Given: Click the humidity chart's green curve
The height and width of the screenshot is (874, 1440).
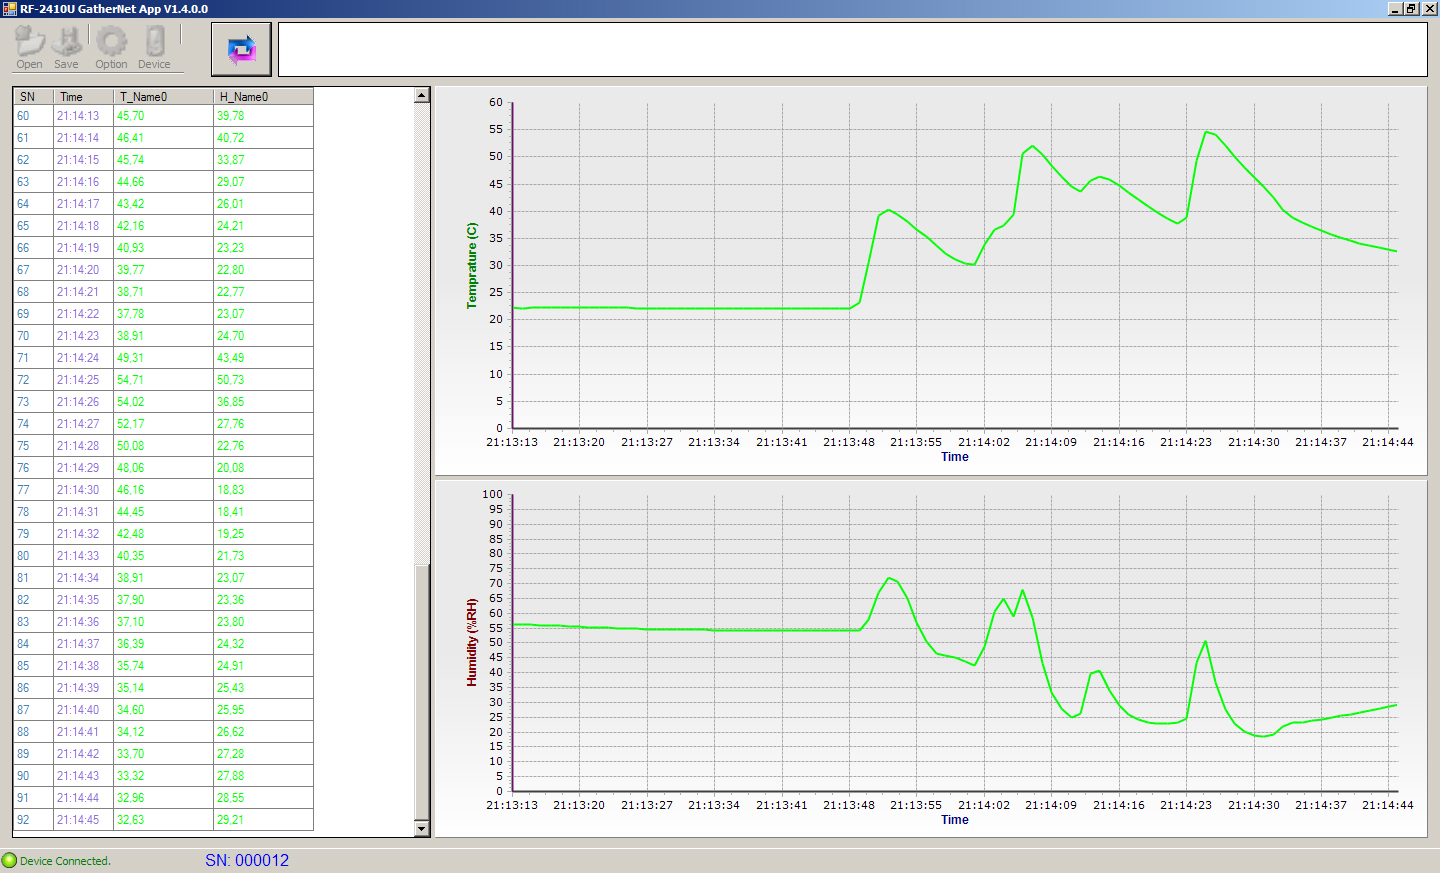Looking at the screenshot, I should (x=955, y=657).
